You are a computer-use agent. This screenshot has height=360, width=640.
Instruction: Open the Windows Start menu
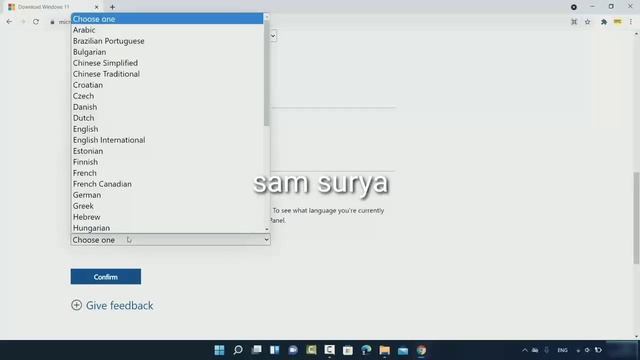click(x=219, y=350)
